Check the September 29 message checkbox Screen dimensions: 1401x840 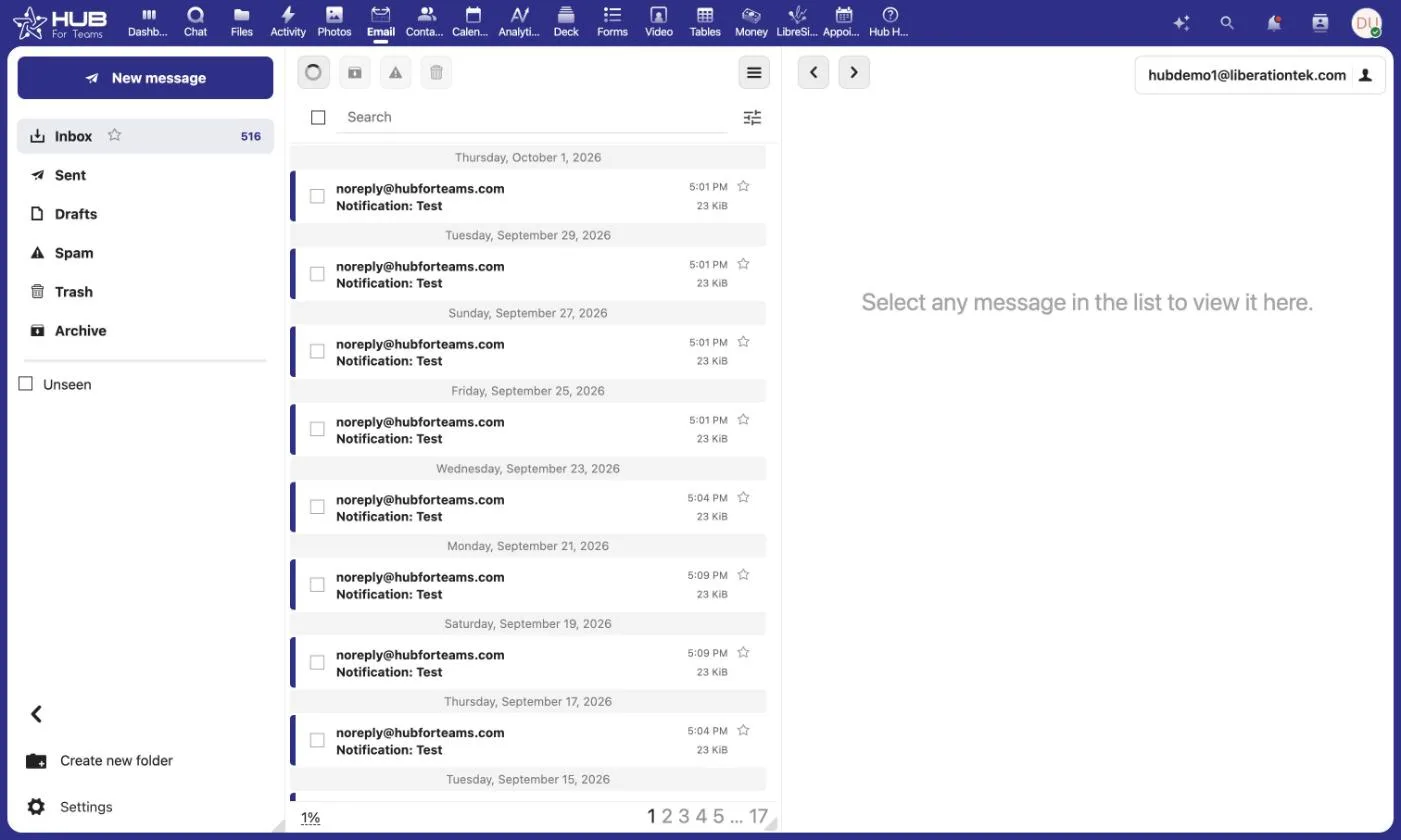pos(317,274)
